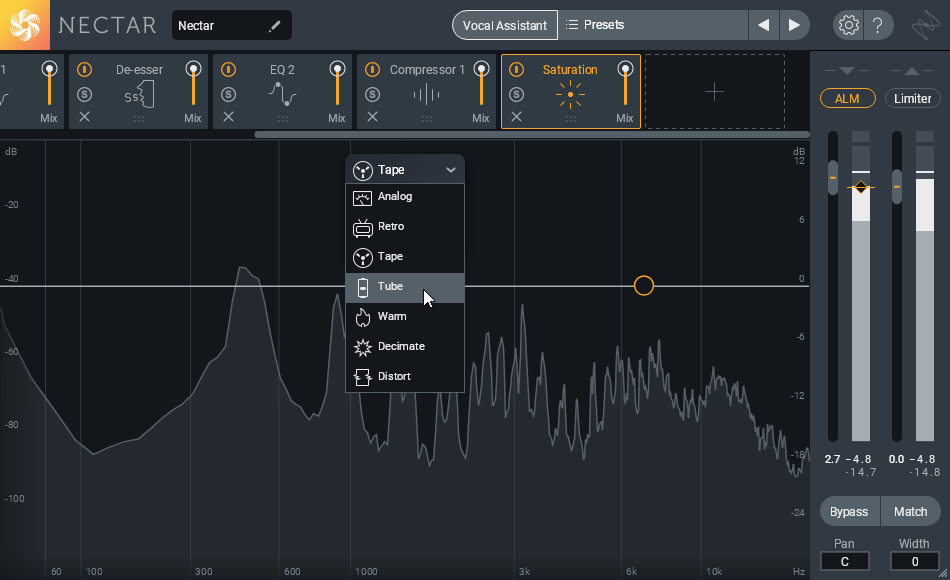This screenshot has height=580, width=950.
Task: Pick Tape in the mode list
Action: [x=405, y=257]
